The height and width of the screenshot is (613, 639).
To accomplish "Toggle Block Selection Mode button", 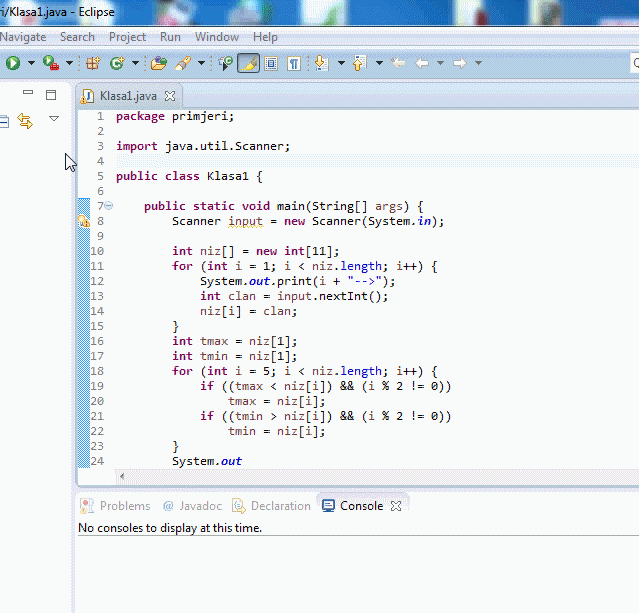I will click(x=271, y=63).
